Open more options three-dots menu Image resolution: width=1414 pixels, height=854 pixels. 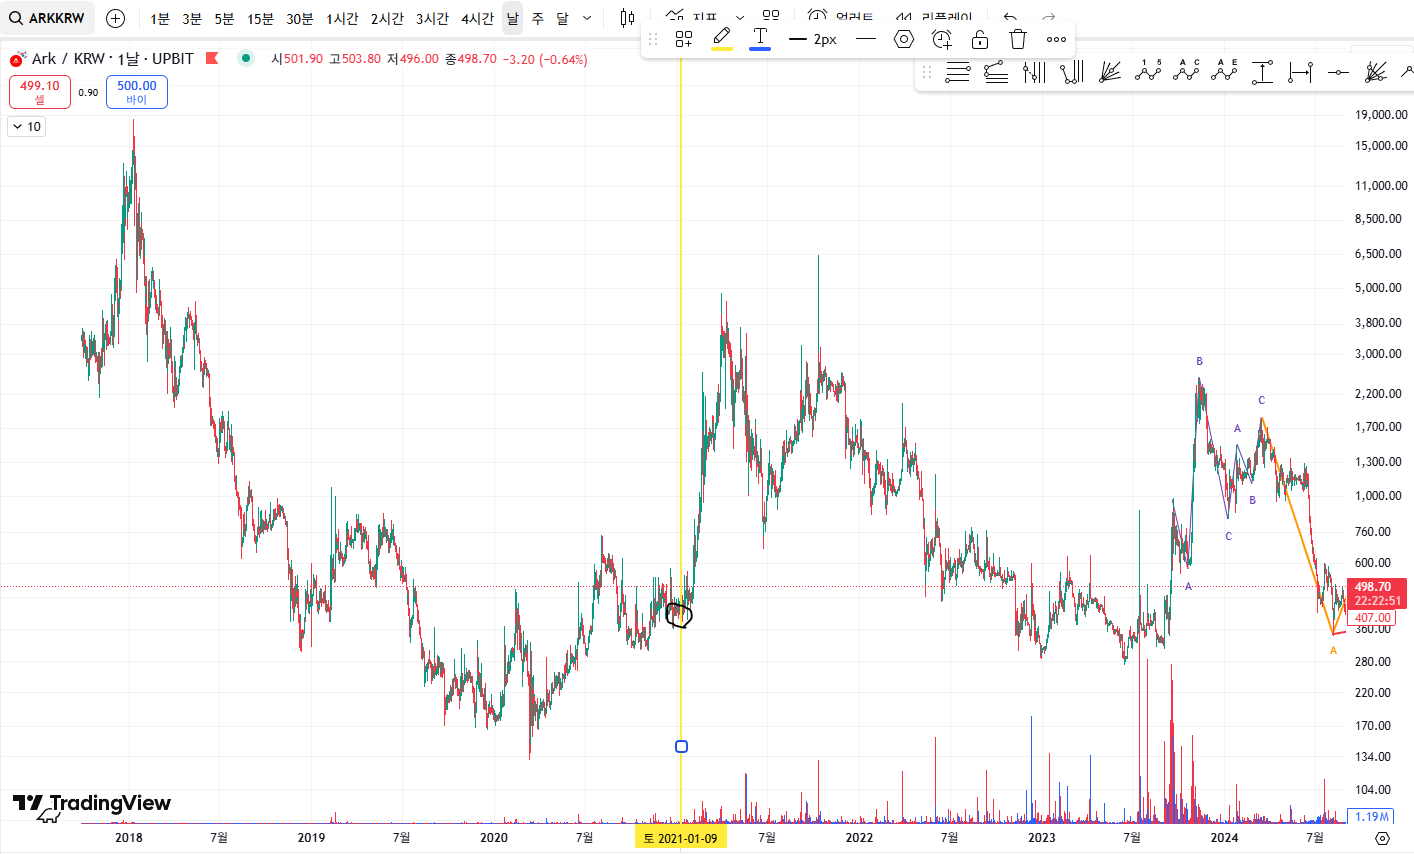[x=1056, y=39]
